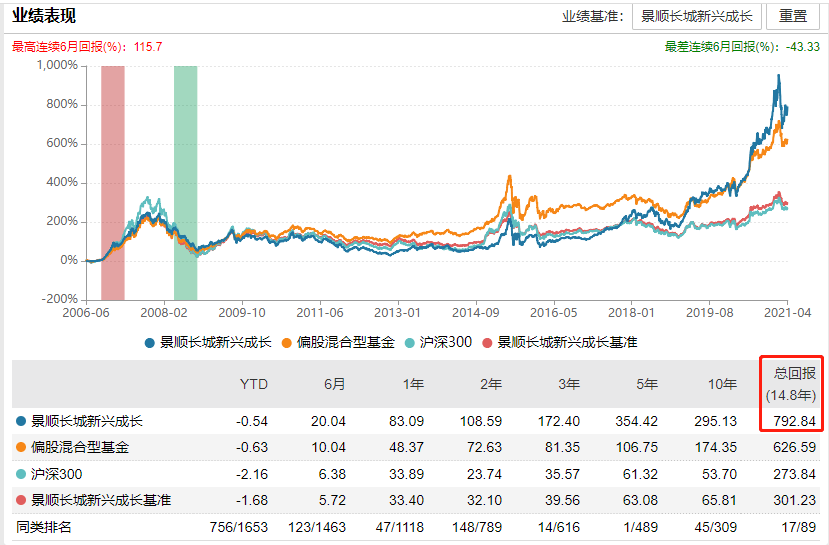Click the red highlighted best-period band
This screenshot has width=829, height=545.
click(113, 182)
